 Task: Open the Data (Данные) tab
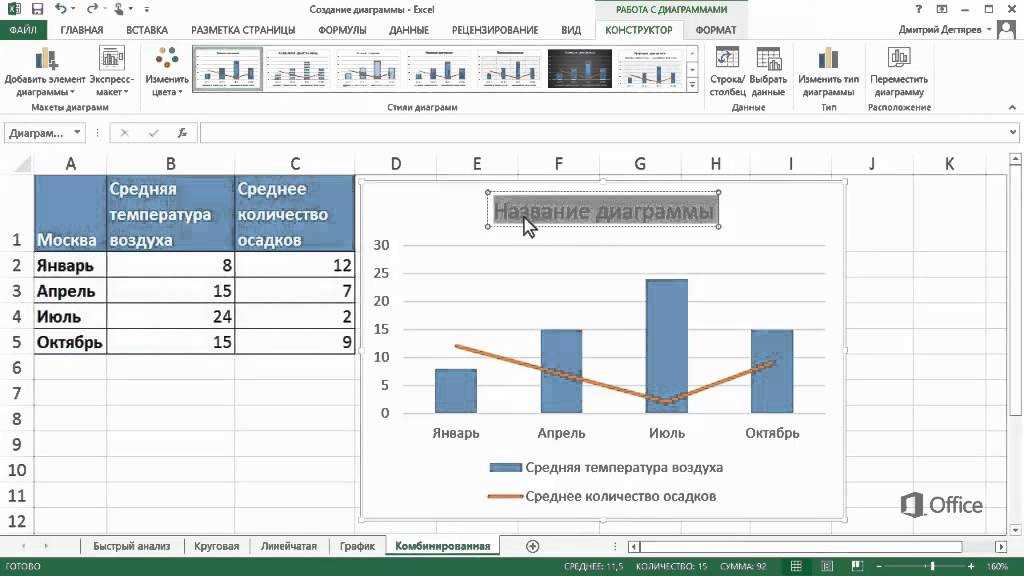tap(409, 30)
